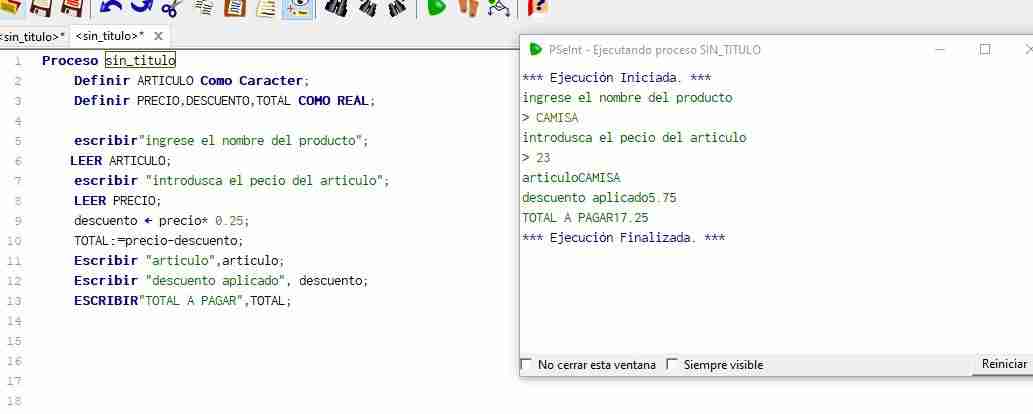Click the 'LEER PRECIO;' line
Screen dimensions: 1033x414
(x=117, y=200)
